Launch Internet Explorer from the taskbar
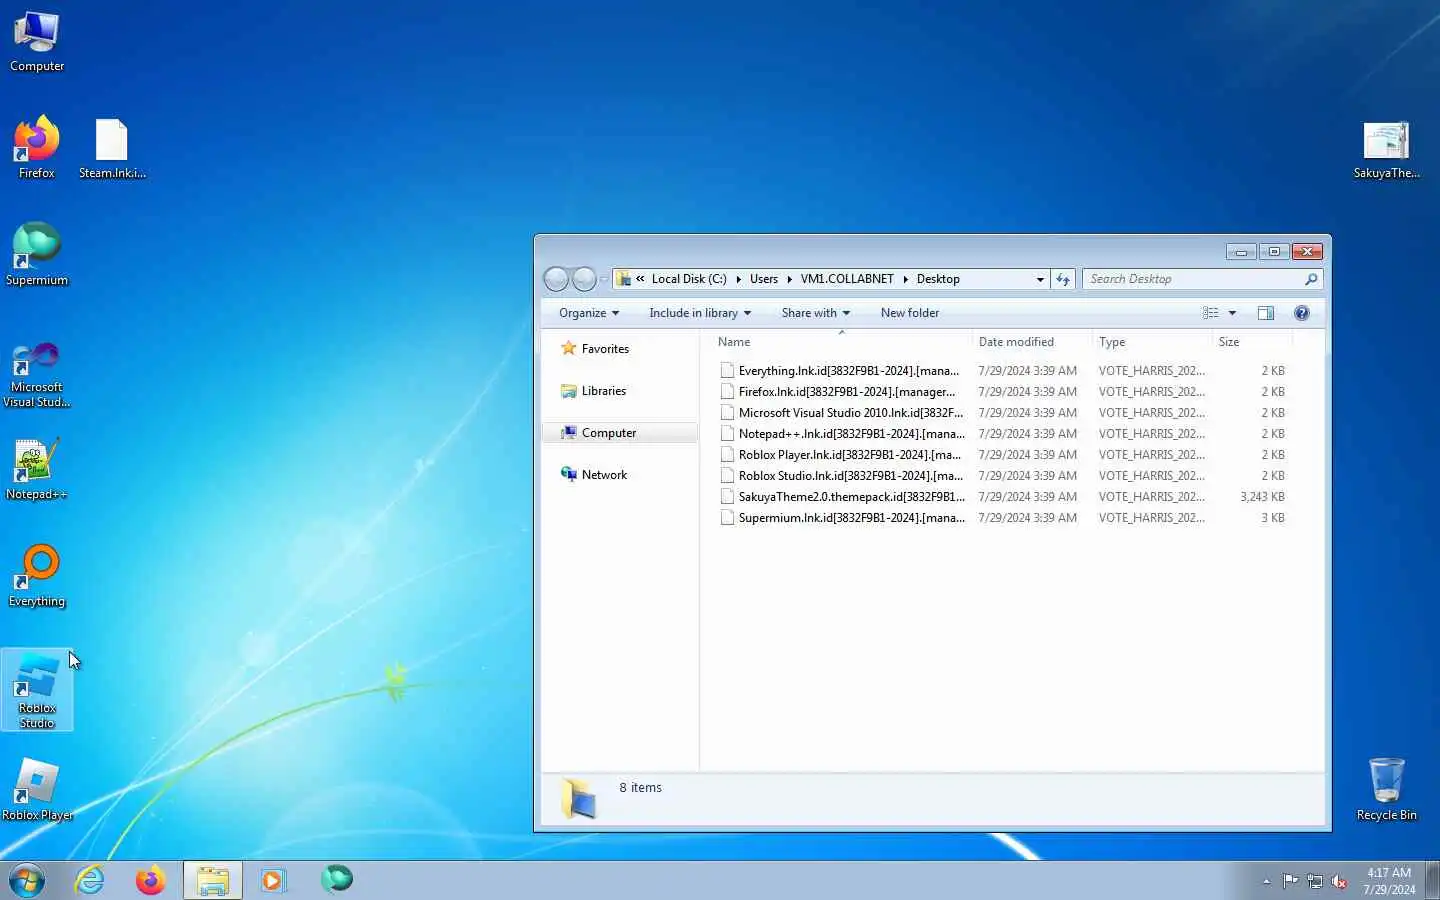 point(90,880)
